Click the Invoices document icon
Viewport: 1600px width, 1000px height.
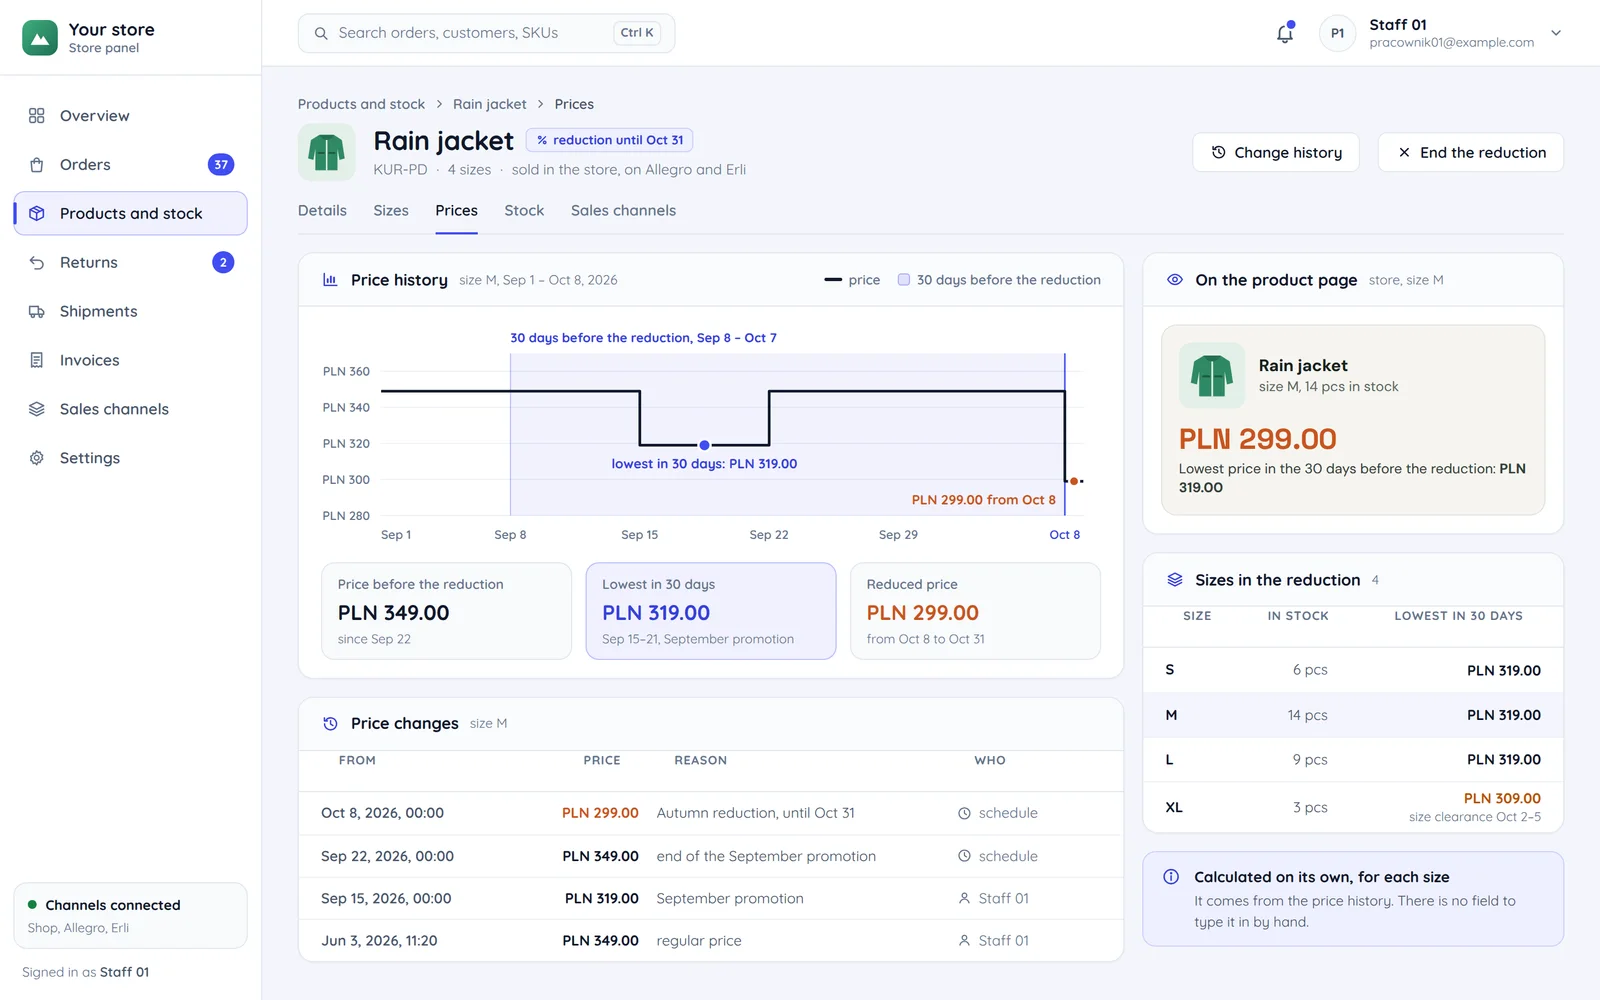click(x=37, y=361)
